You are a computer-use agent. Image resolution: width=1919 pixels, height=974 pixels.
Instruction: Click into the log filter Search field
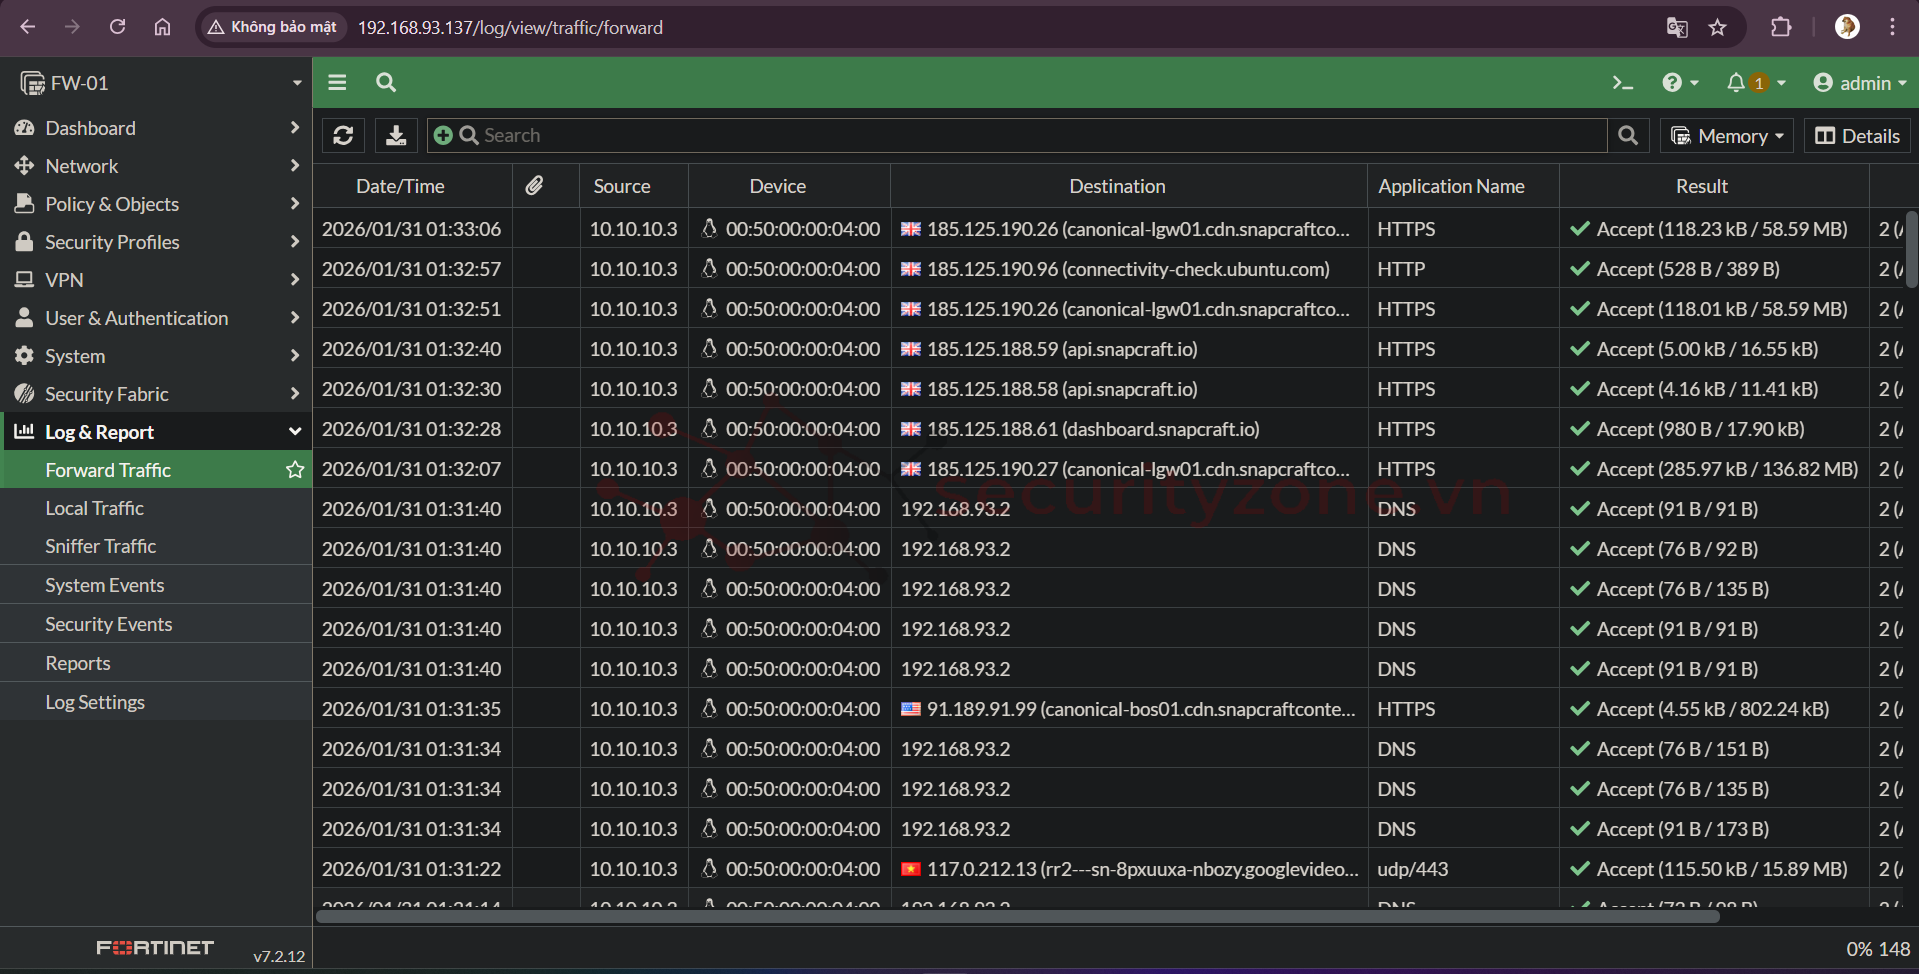pos(1040,135)
